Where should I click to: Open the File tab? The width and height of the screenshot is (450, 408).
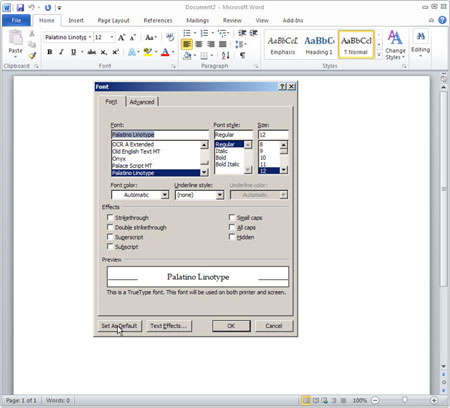coord(16,20)
